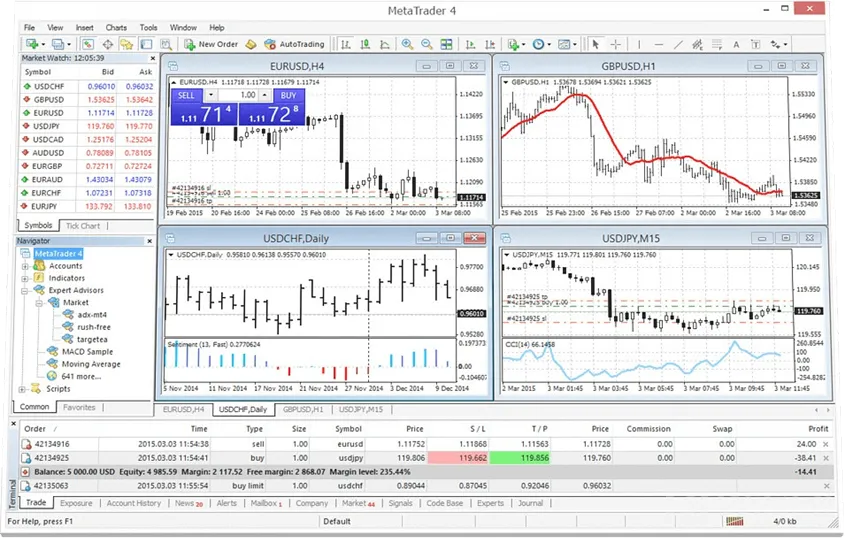Viewport: 845px width, 543px height.
Task: Click the green 119.856 take profit cell
Action: click(520, 458)
